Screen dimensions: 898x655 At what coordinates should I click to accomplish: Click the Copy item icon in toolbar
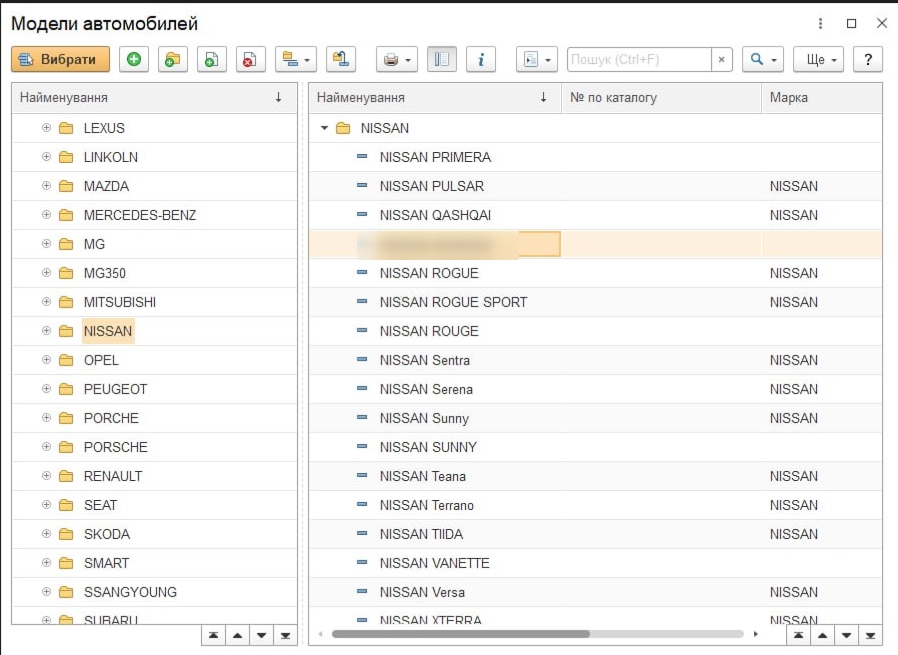coord(211,60)
